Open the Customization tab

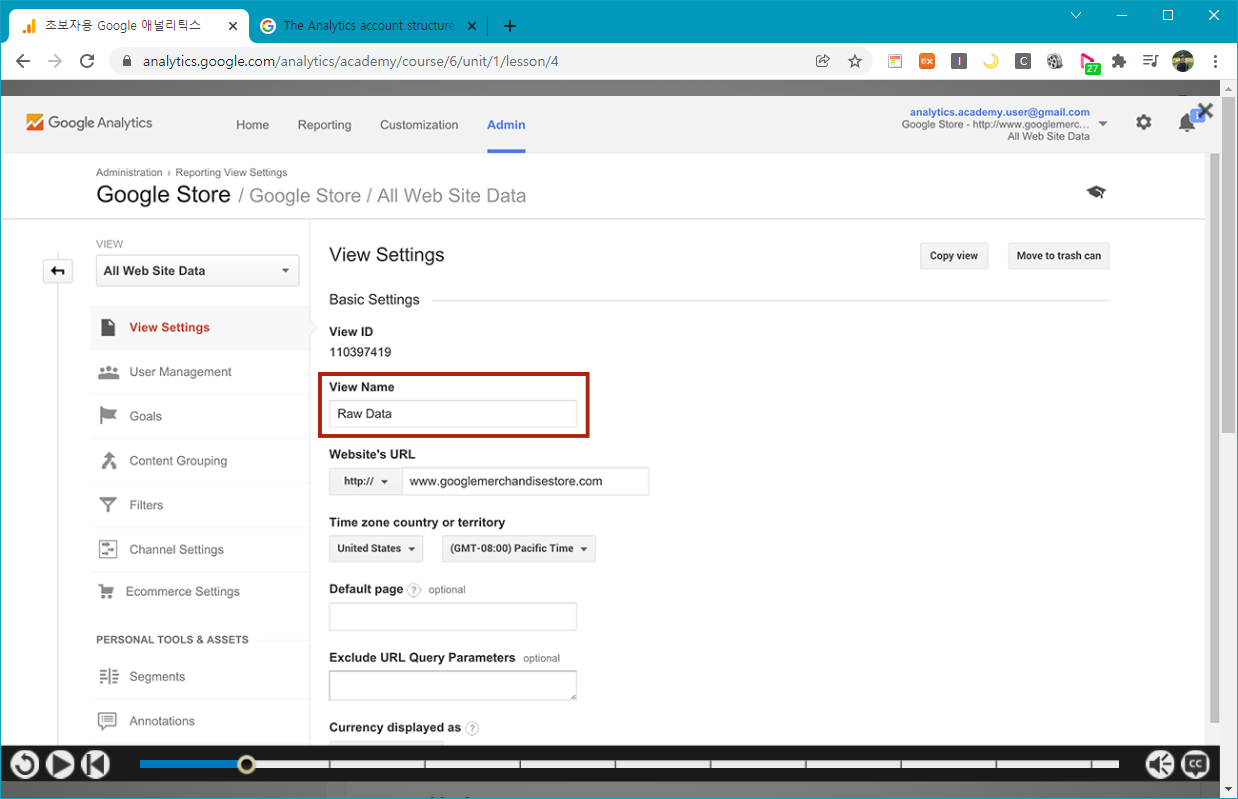click(x=419, y=125)
